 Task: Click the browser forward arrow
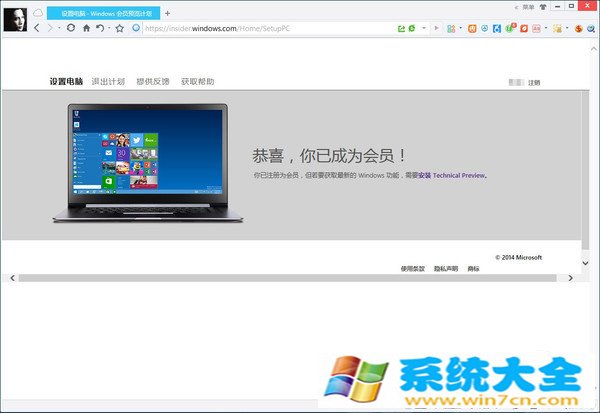click(50, 28)
